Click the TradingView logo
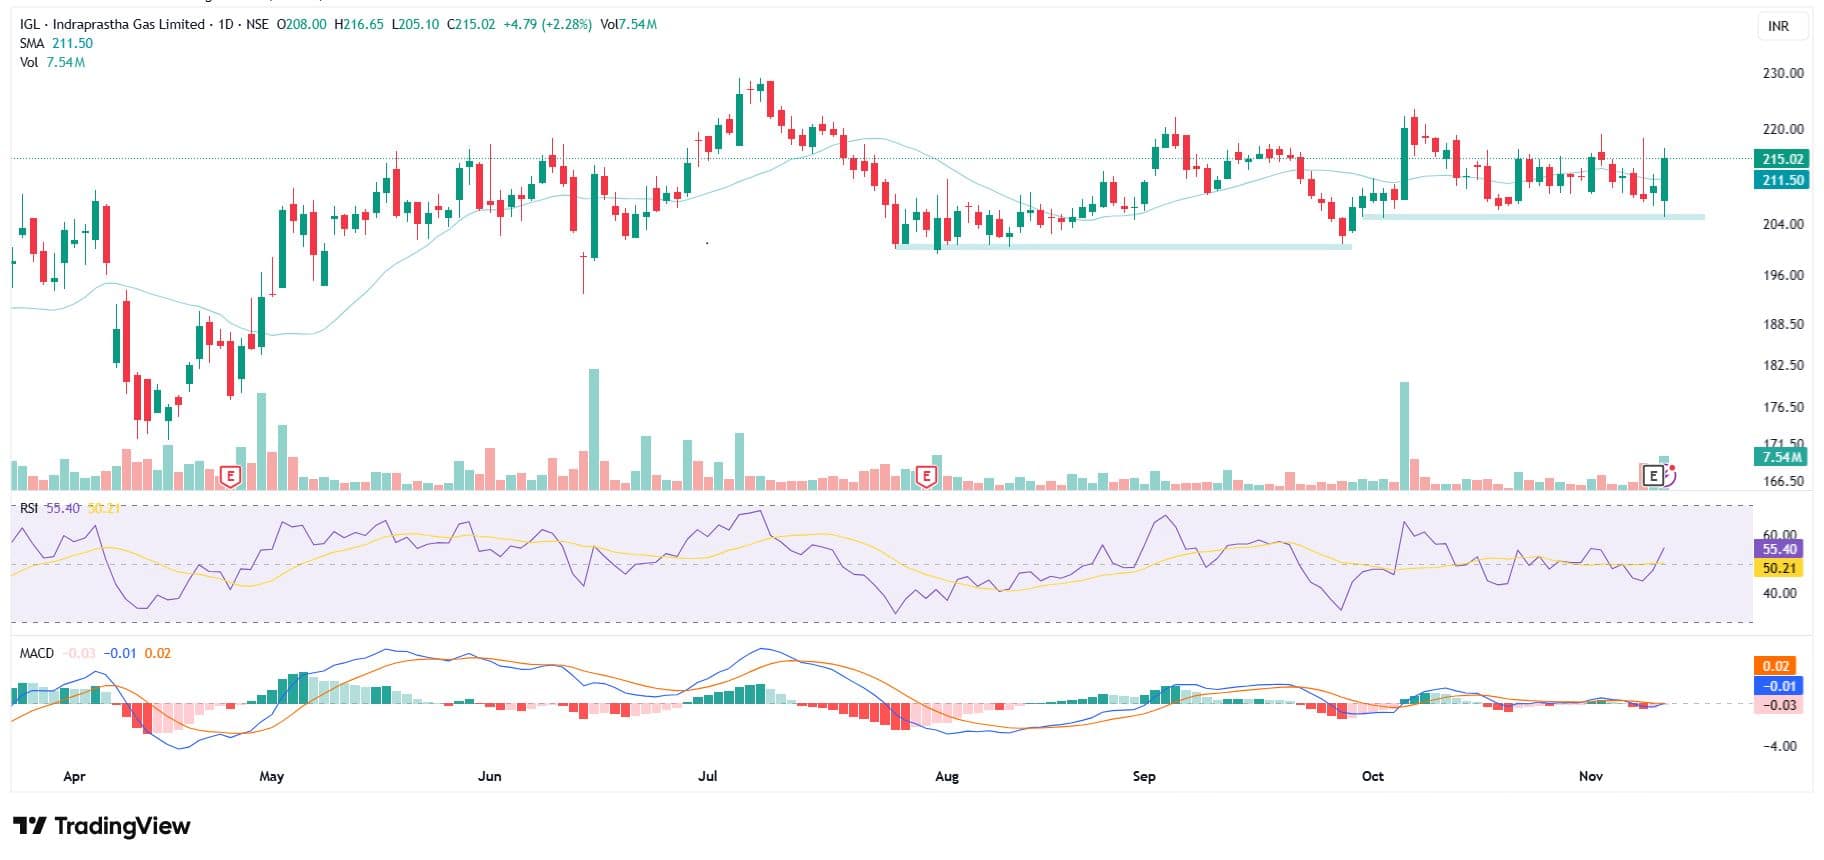1824x860 pixels. click(x=102, y=826)
